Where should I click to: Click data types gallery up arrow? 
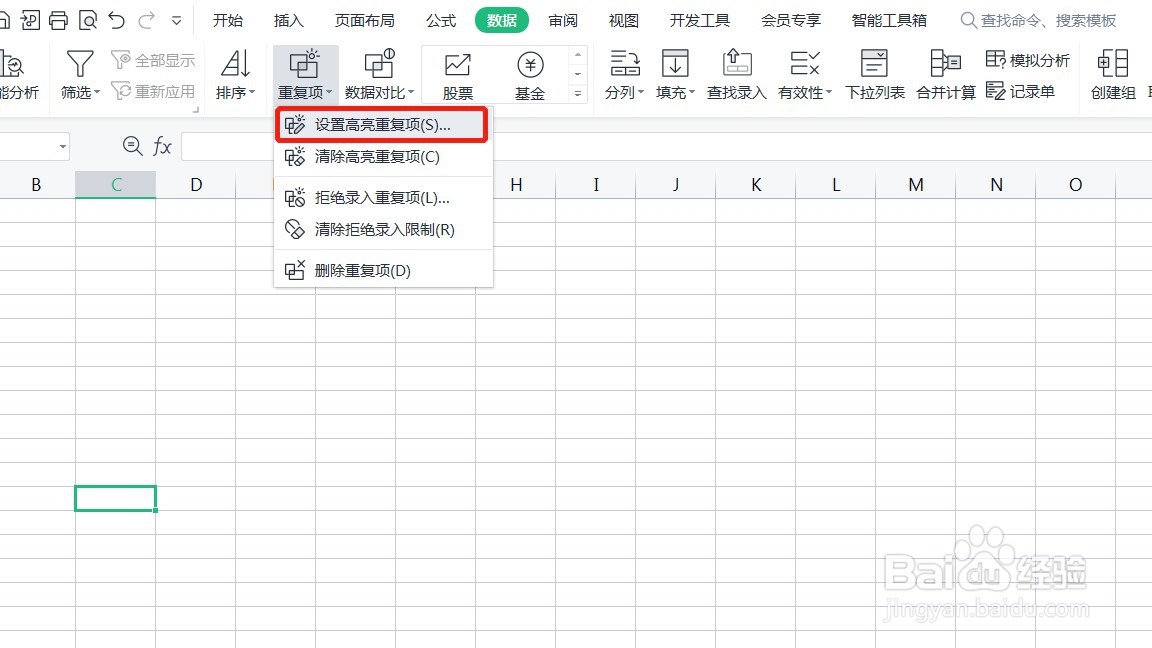click(x=577, y=55)
